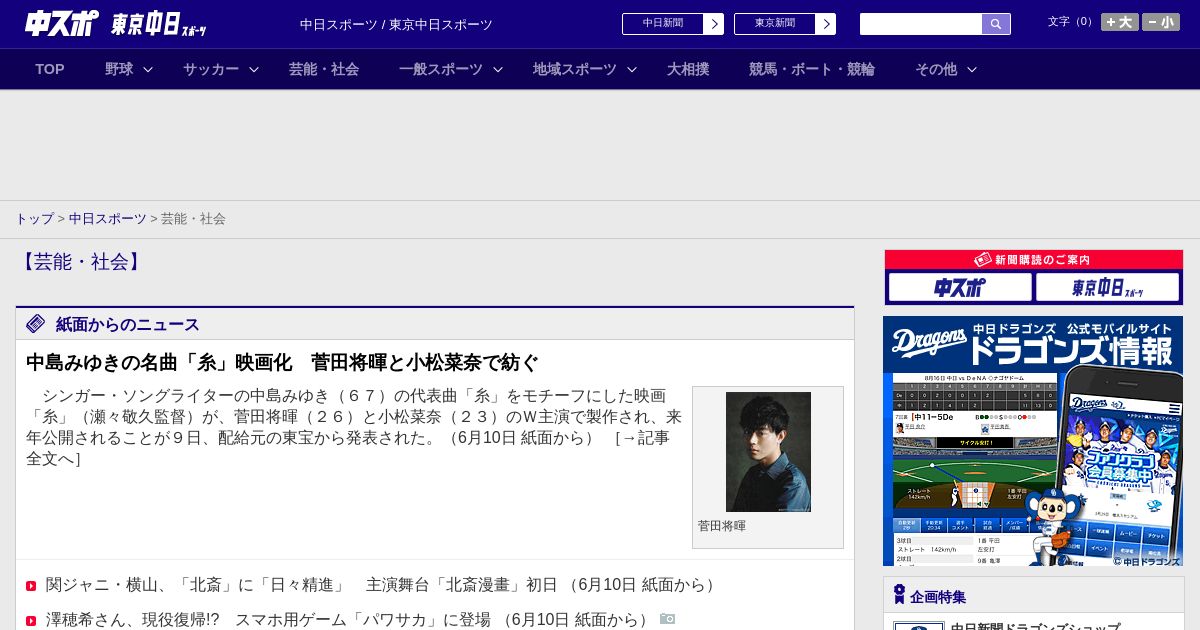Open the ドラゴンズ情報 mobile site banner
This screenshot has height=630, width=1200.
pyautogui.click(x=1033, y=441)
